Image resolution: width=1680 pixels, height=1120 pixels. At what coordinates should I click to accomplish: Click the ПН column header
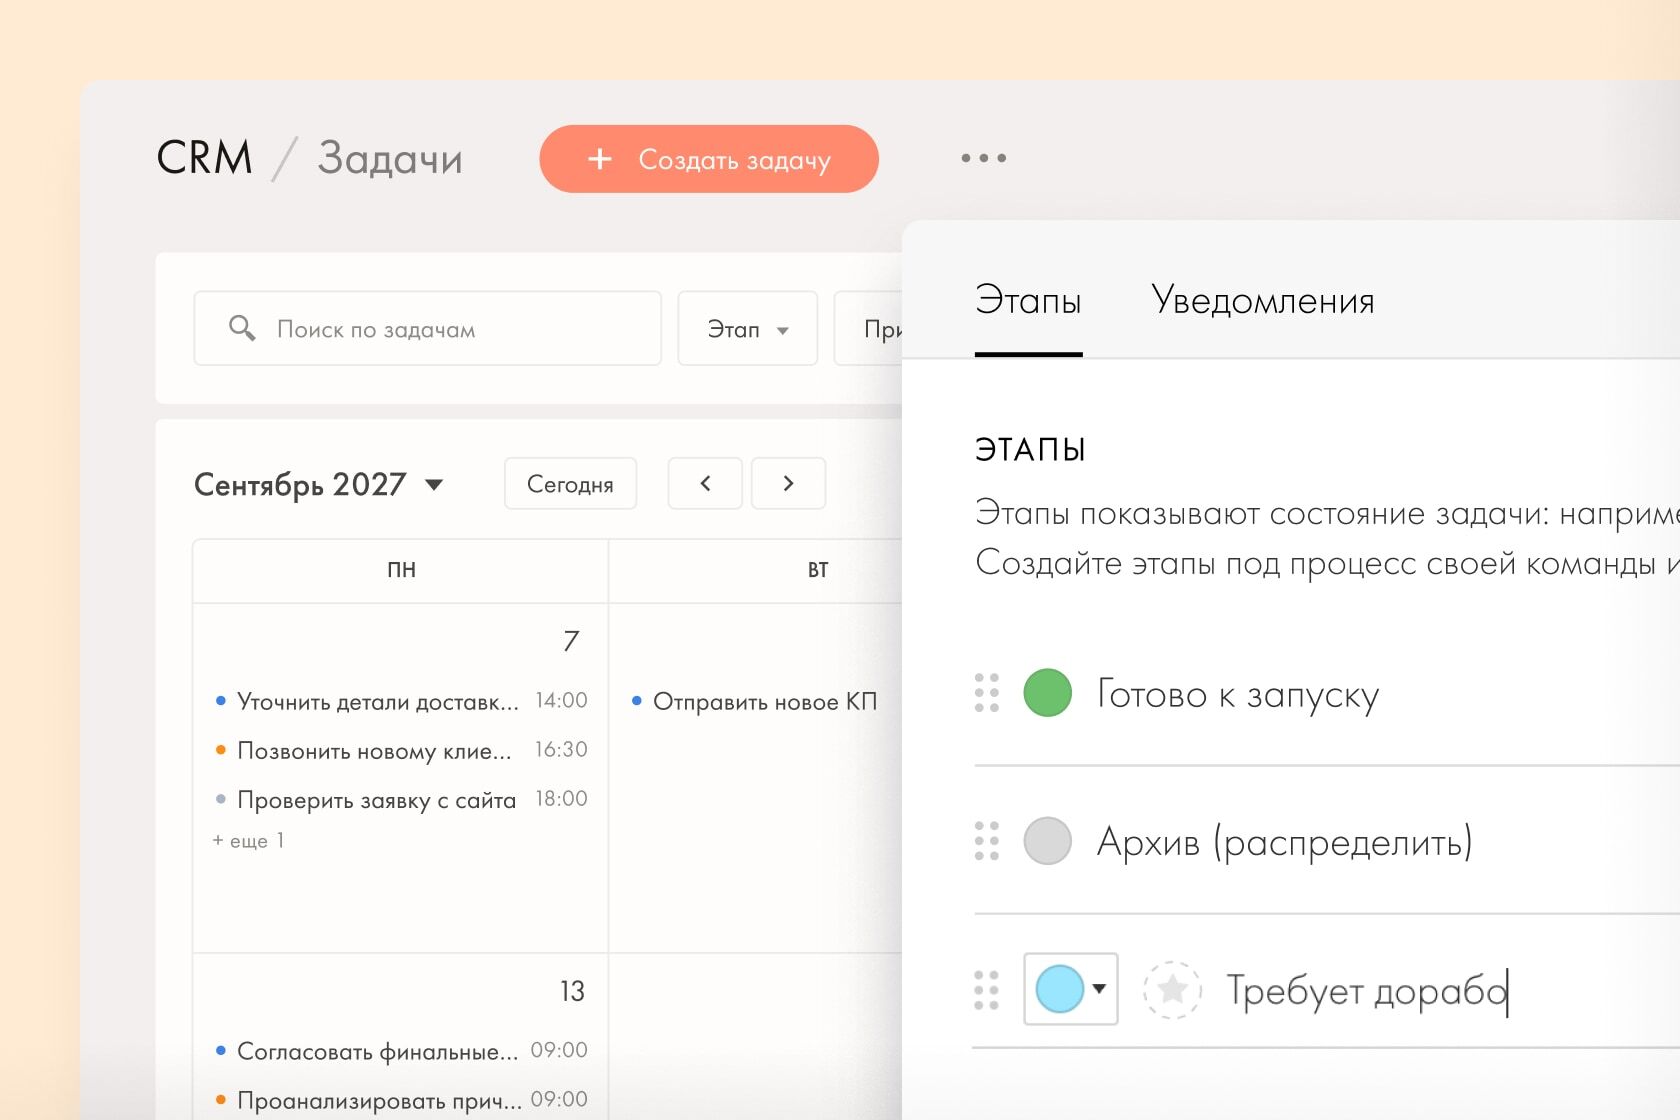point(401,570)
